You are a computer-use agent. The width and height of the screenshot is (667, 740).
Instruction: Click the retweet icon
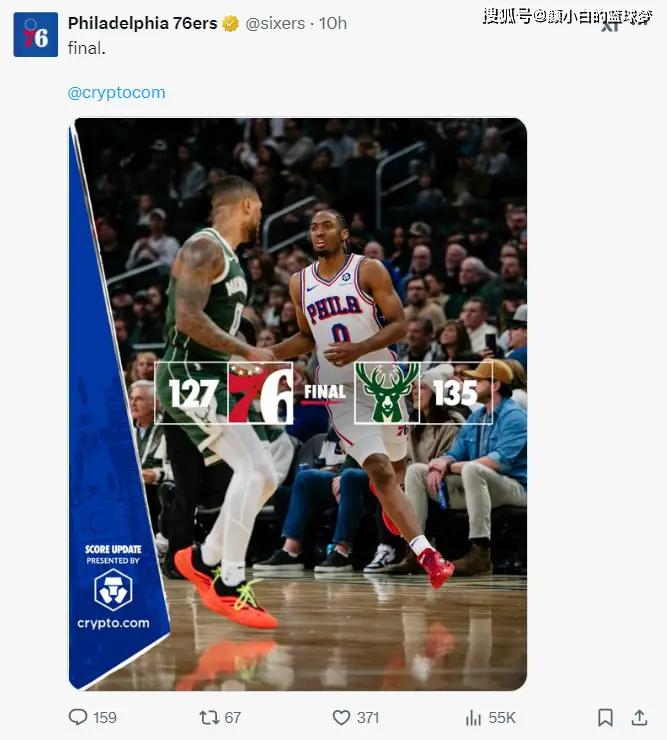(x=209, y=717)
